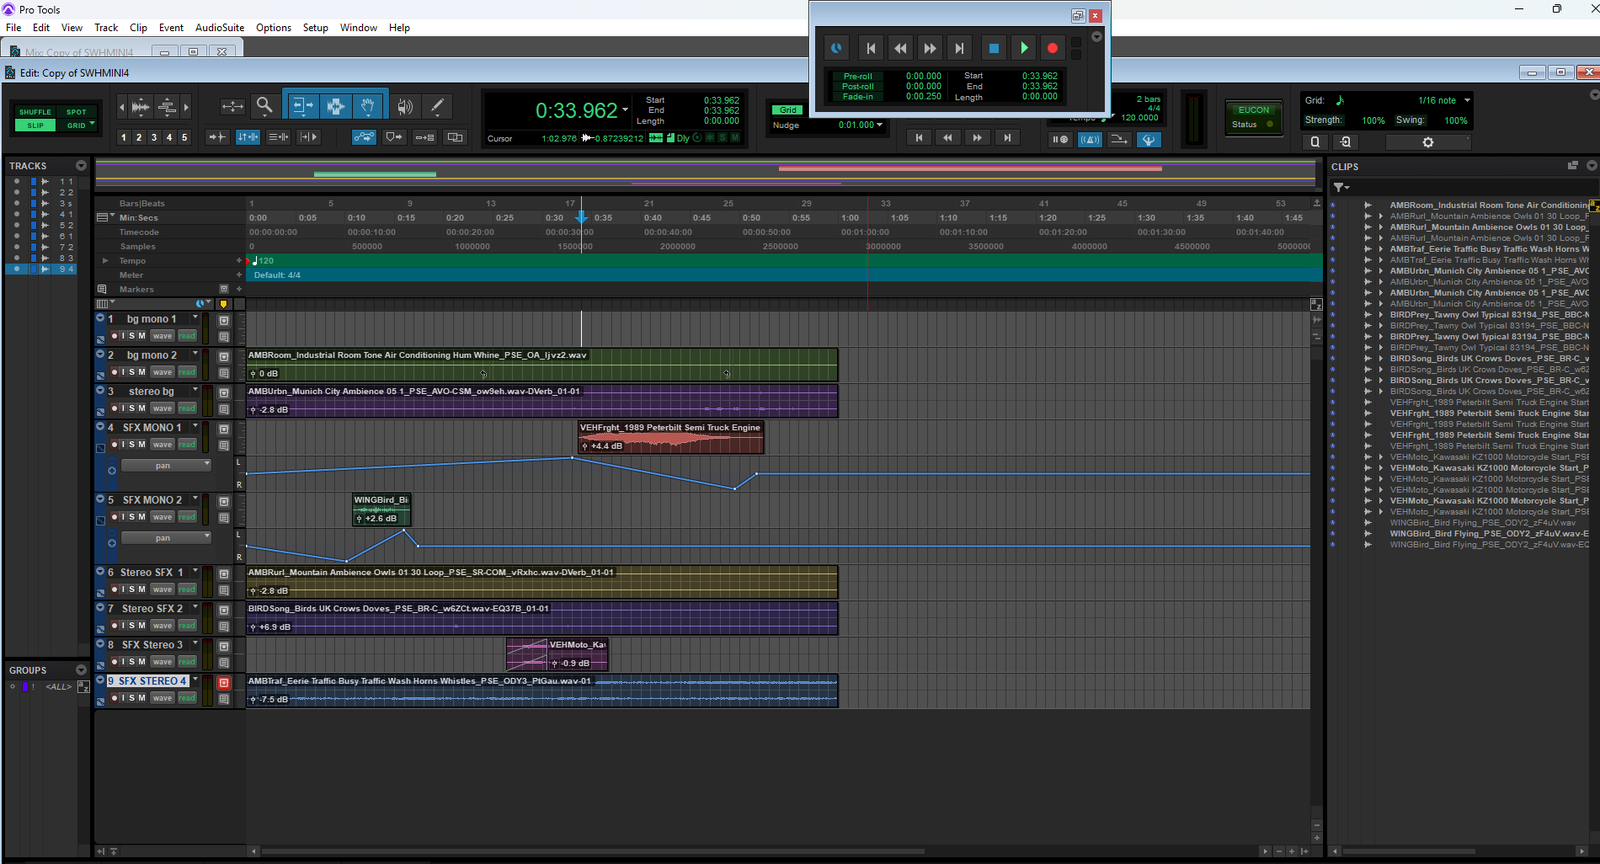Click freeze icon on bg mono 1 track

[224, 320]
